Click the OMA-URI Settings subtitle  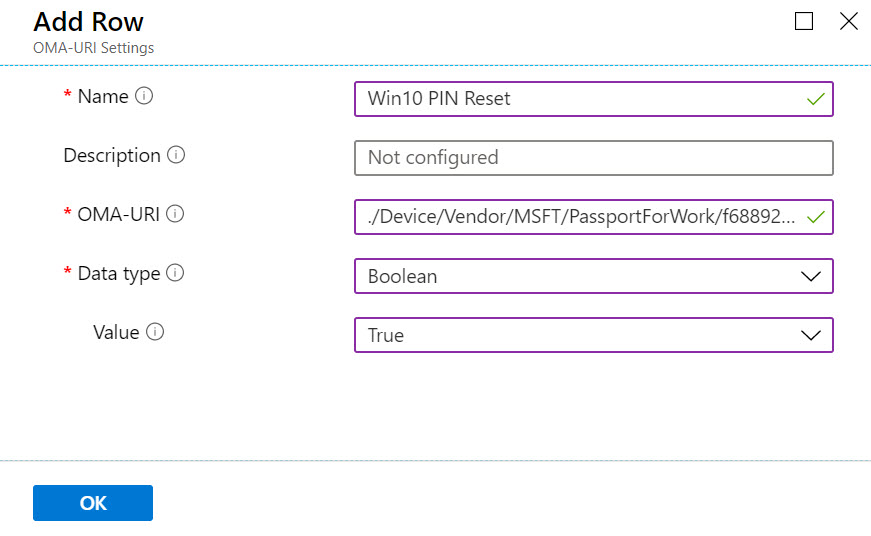click(x=93, y=48)
